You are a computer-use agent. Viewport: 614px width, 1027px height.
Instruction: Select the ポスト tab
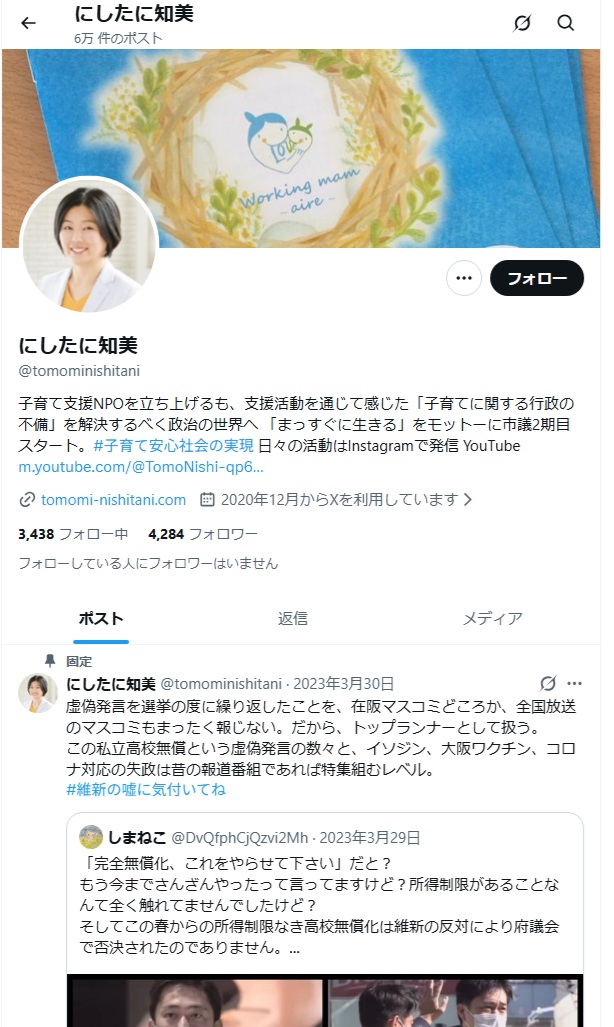tap(101, 618)
